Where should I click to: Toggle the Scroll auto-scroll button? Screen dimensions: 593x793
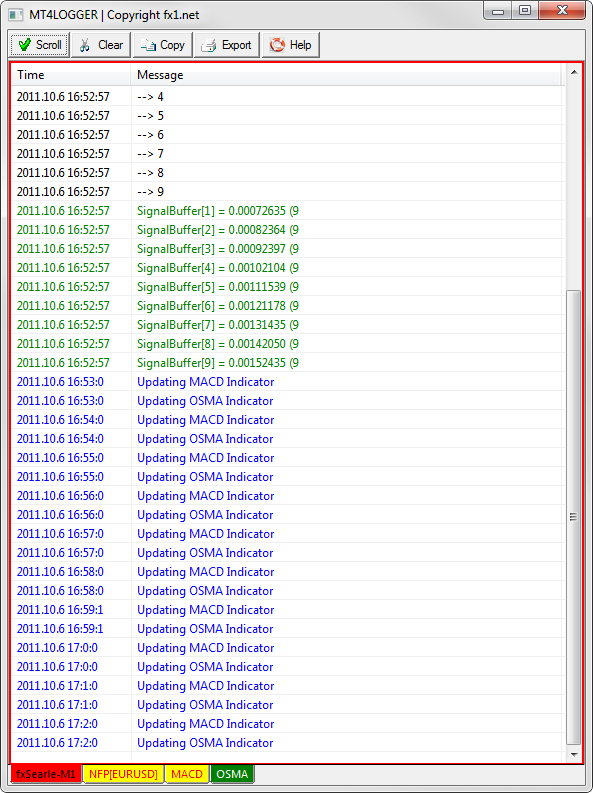[x=39, y=45]
